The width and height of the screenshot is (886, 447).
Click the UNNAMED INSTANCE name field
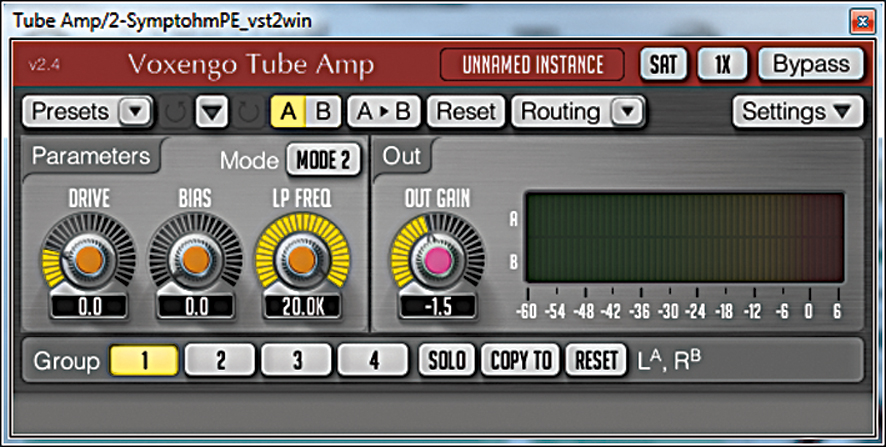click(x=532, y=64)
